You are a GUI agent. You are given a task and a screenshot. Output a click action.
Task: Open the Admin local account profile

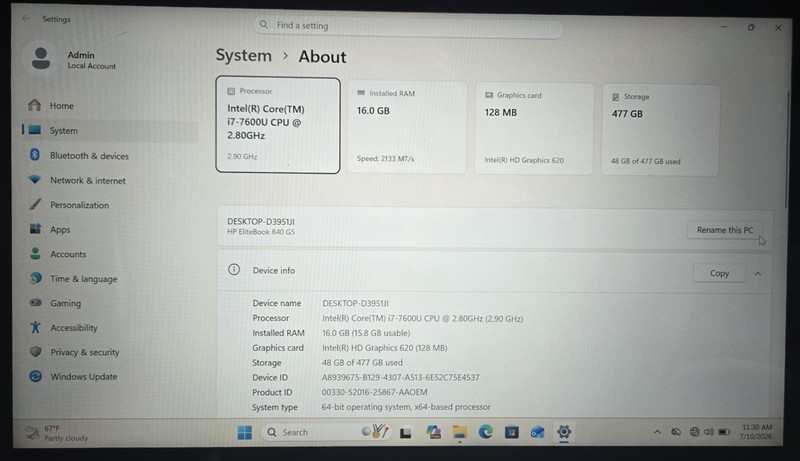(x=71, y=59)
